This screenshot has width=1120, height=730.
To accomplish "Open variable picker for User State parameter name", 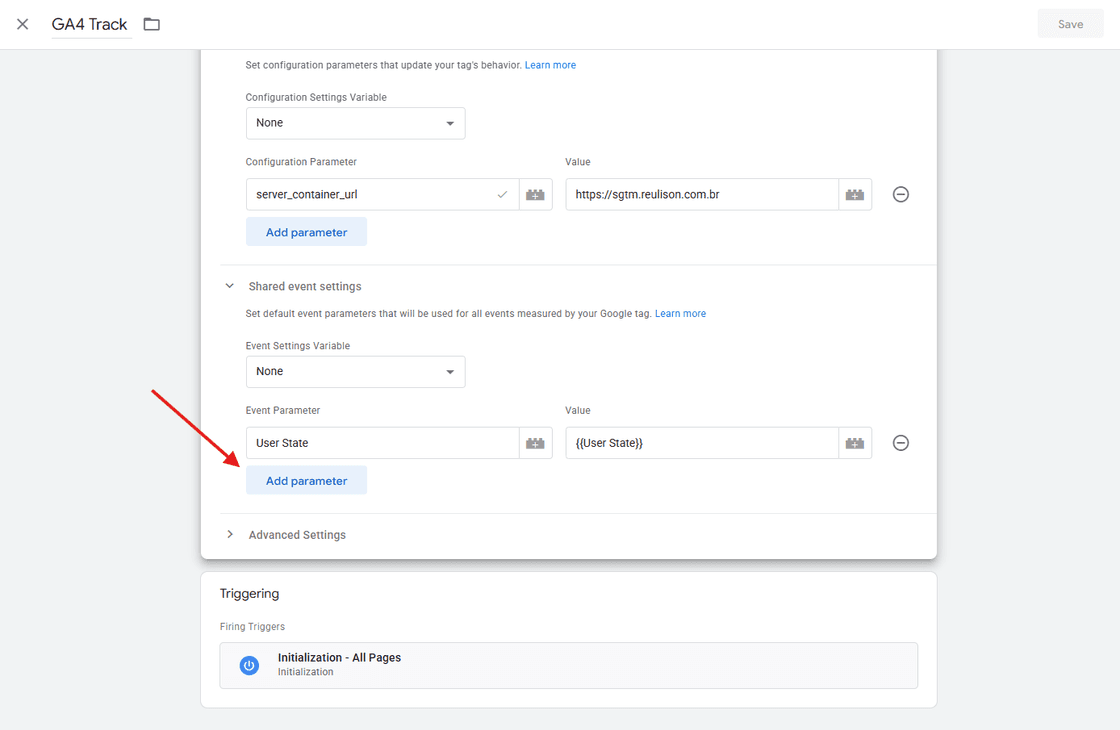I will pos(535,443).
